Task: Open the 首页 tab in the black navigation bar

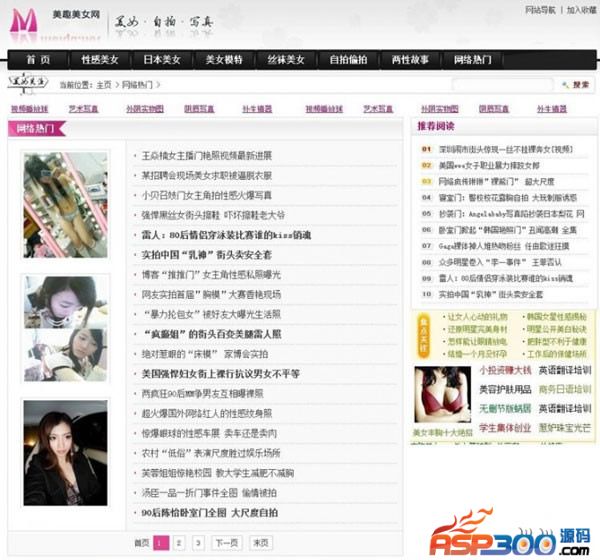Action: coord(38,60)
